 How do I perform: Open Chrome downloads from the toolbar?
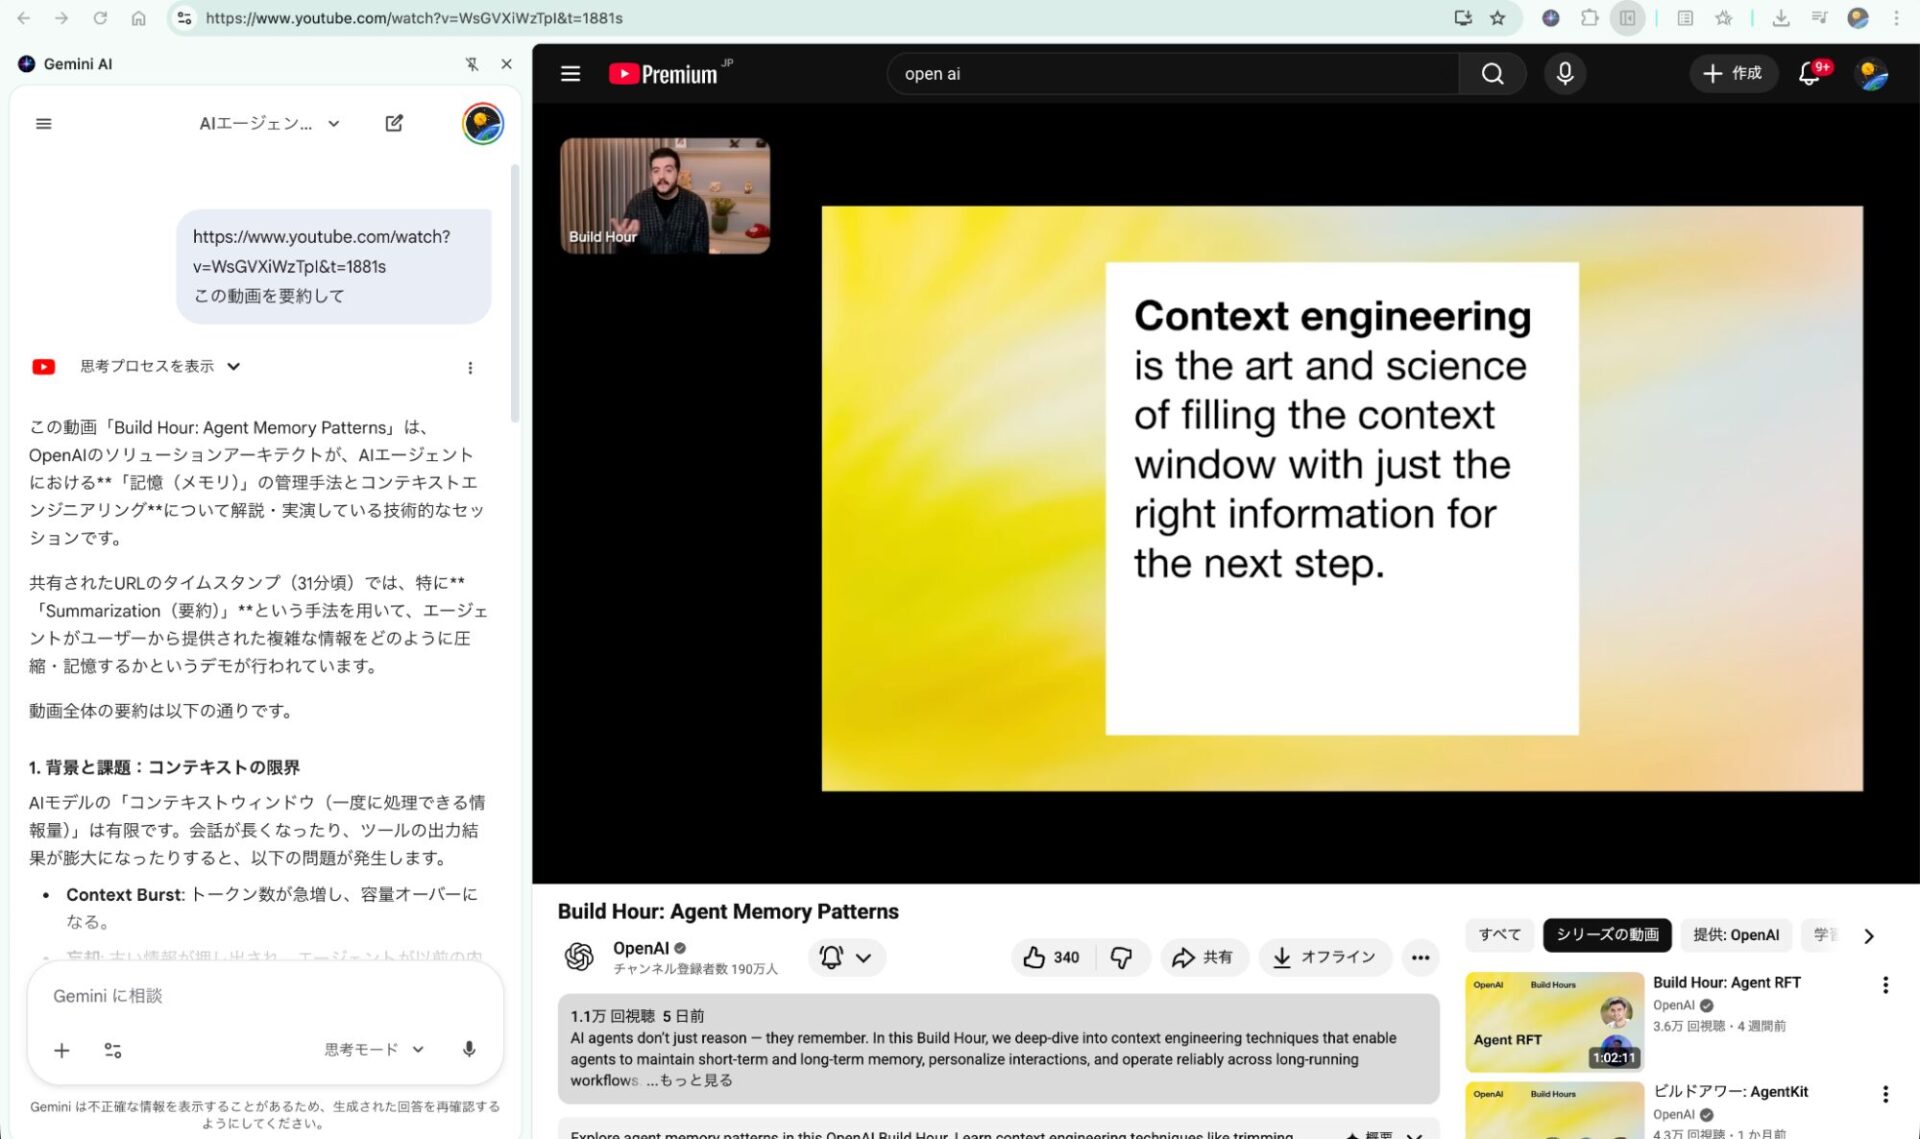click(1781, 18)
